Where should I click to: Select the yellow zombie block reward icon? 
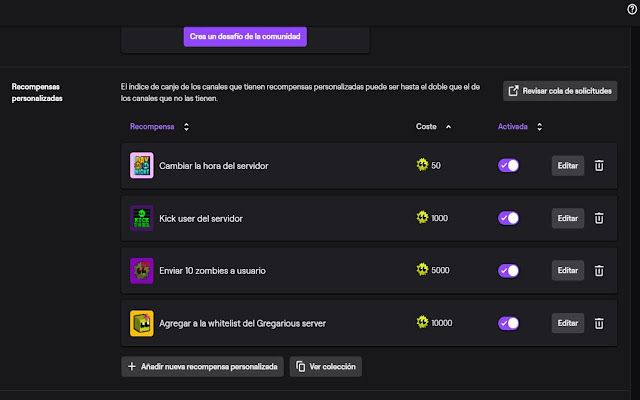pos(142,323)
